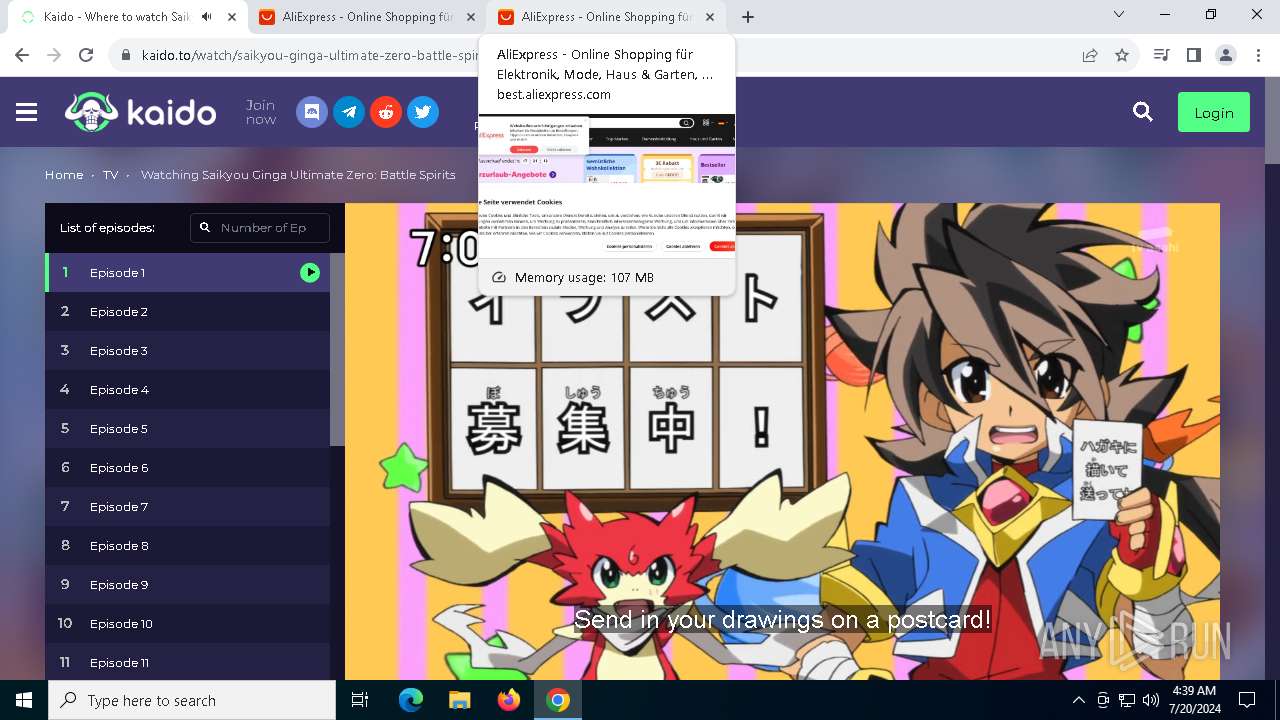Image resolution: width=1280 pixels, height=720 pixels.
Task: Open the notification center icon
Action: (1247, 700)
